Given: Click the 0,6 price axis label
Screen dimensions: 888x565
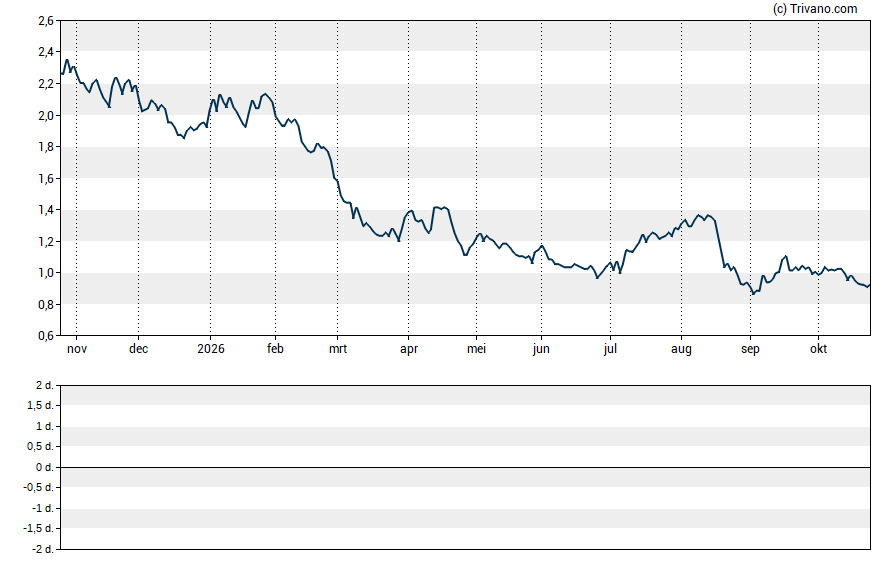Looking at the screenshot, I should [46, 336].
